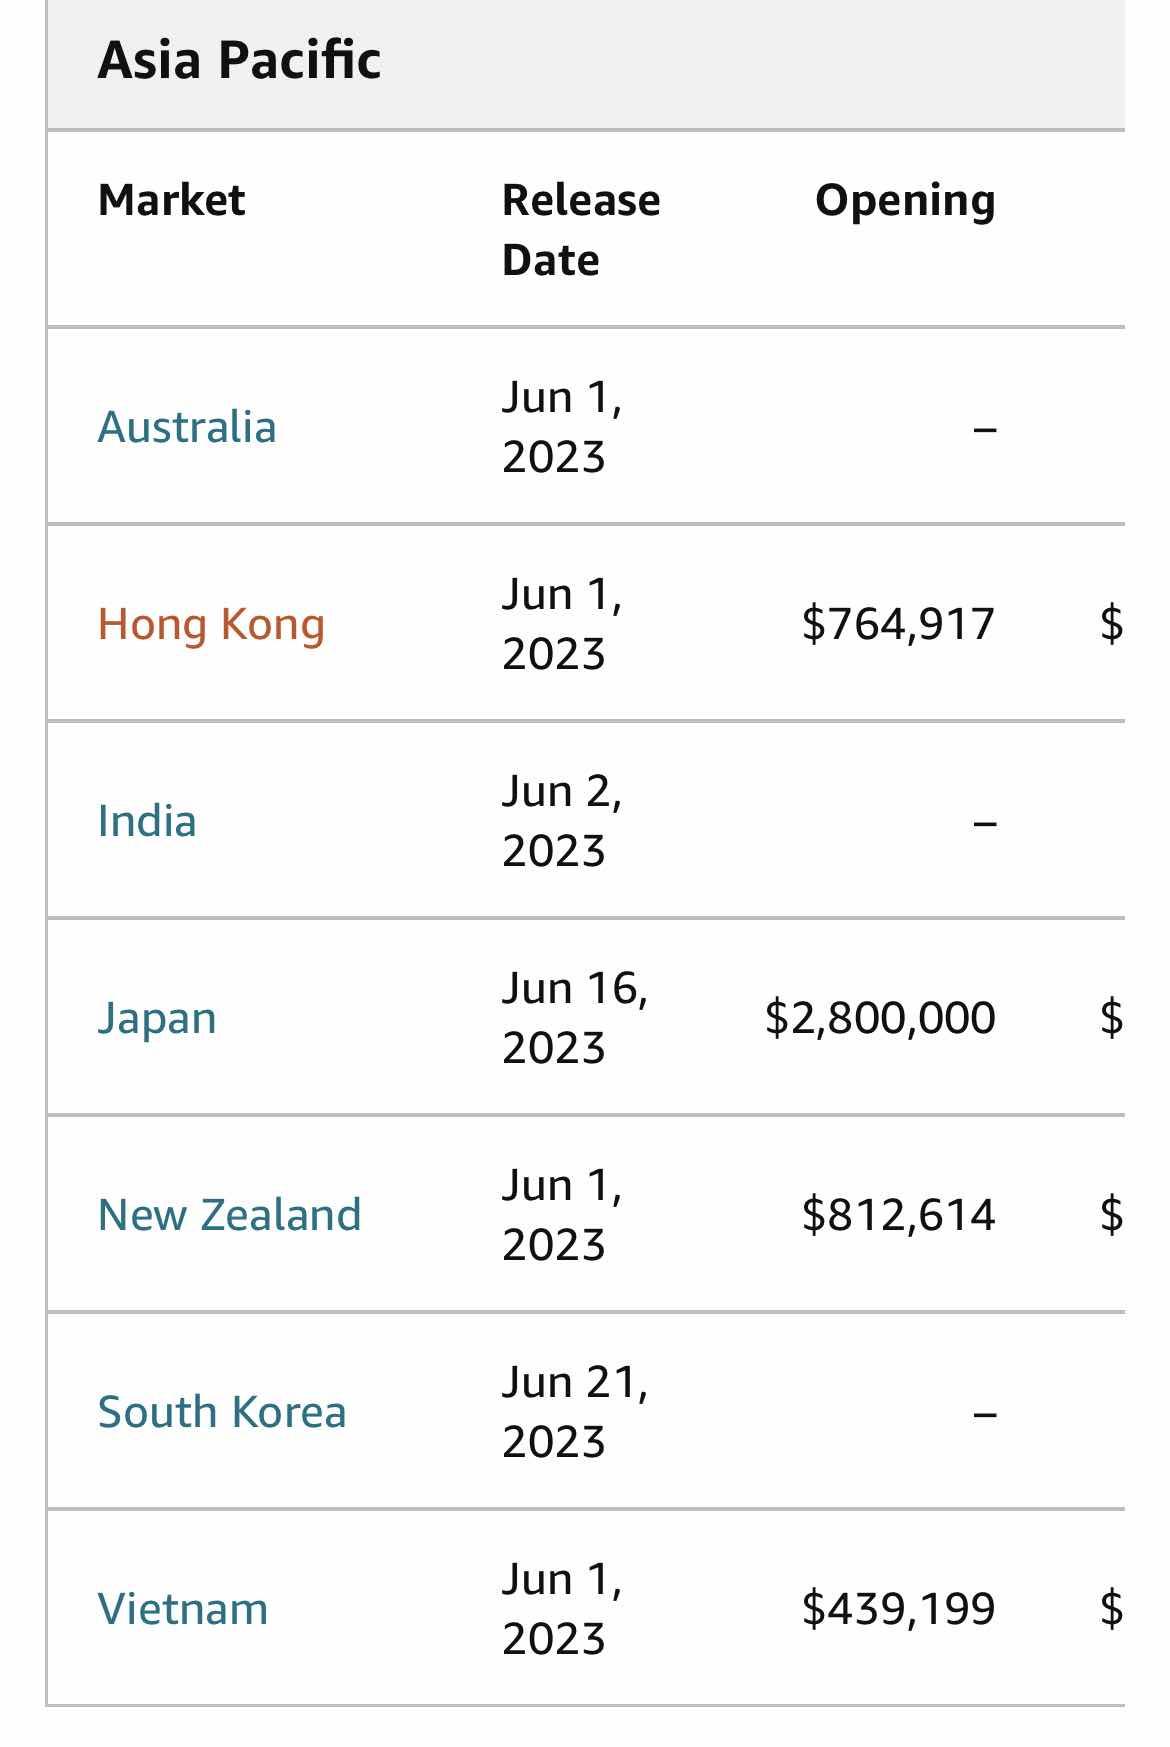Image resolution: width=1170 pixels, height=1747 pixels.
Task: Click the South Korea market link
Action: point(222,1412)
